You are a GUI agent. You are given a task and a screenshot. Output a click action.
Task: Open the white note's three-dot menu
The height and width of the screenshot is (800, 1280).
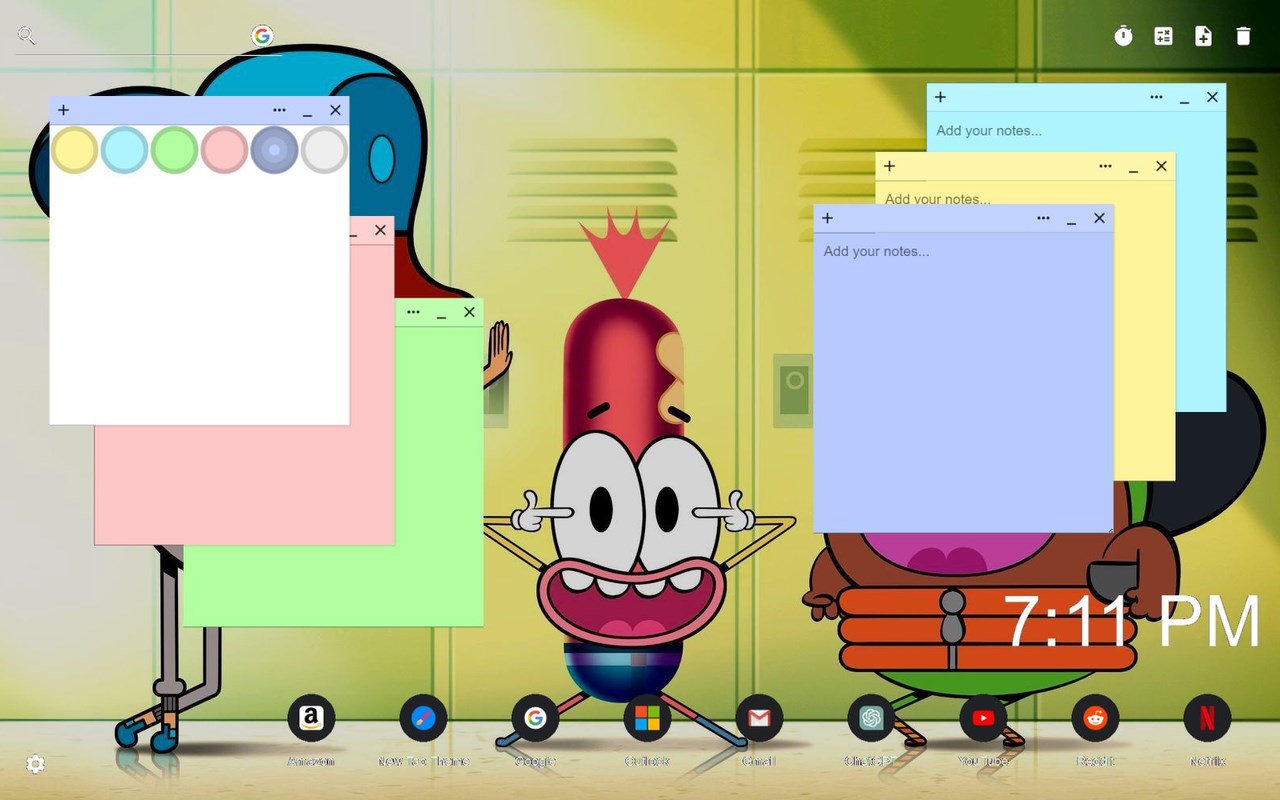pos(279,110)
